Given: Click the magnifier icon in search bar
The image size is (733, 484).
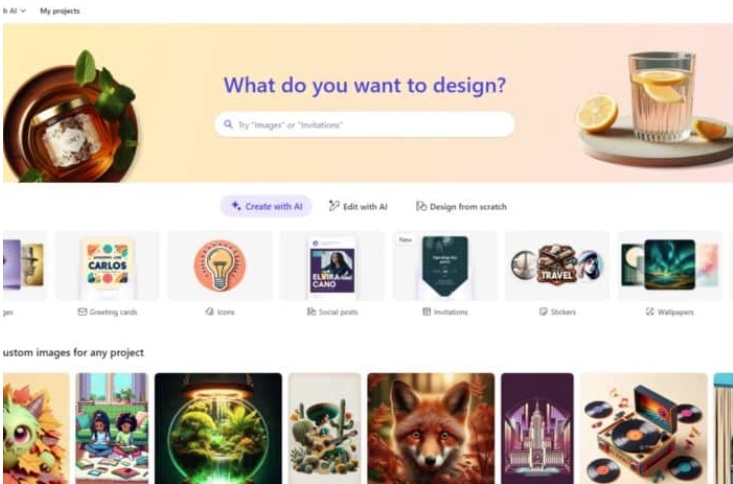Looking at the screenshot, I should (x=228, y=124).
